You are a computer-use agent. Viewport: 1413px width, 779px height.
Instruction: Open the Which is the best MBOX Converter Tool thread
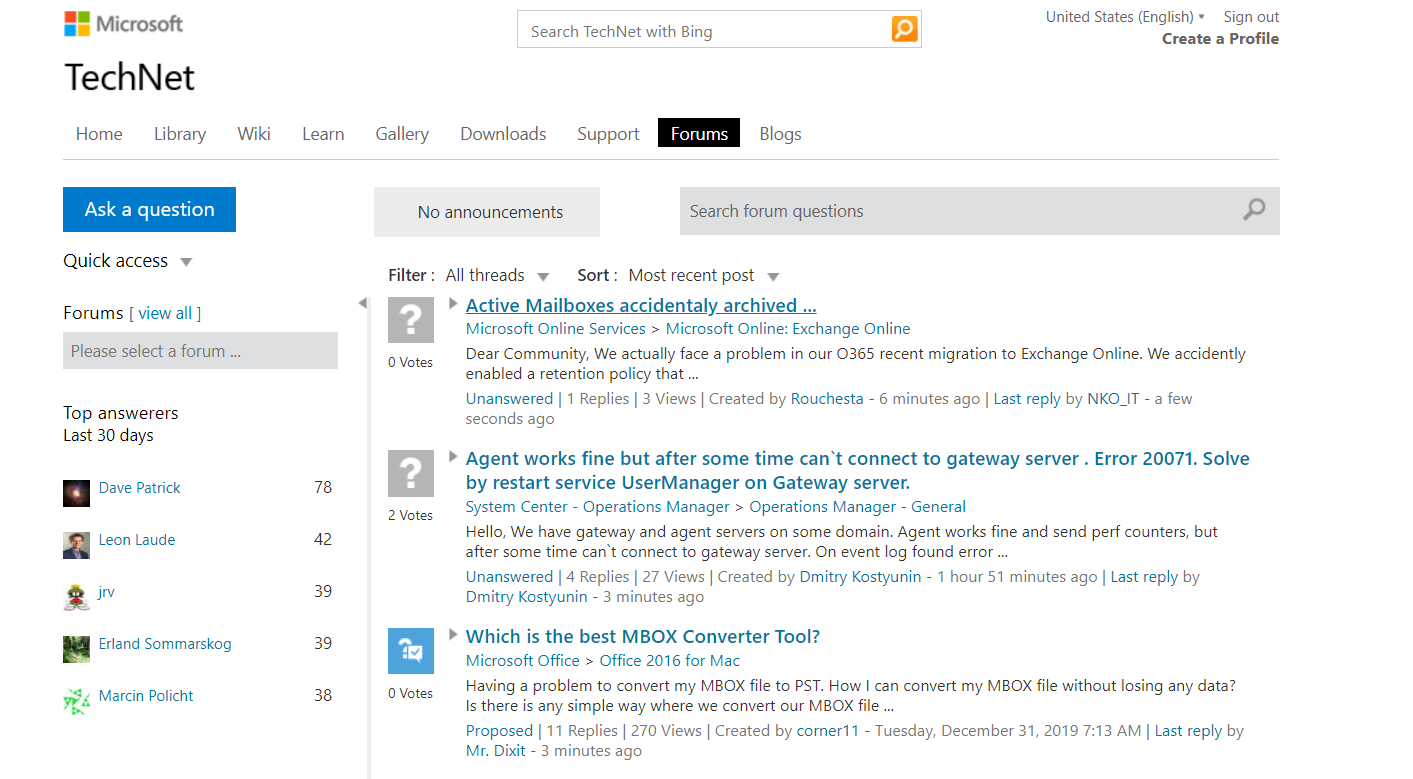[643, 636]
